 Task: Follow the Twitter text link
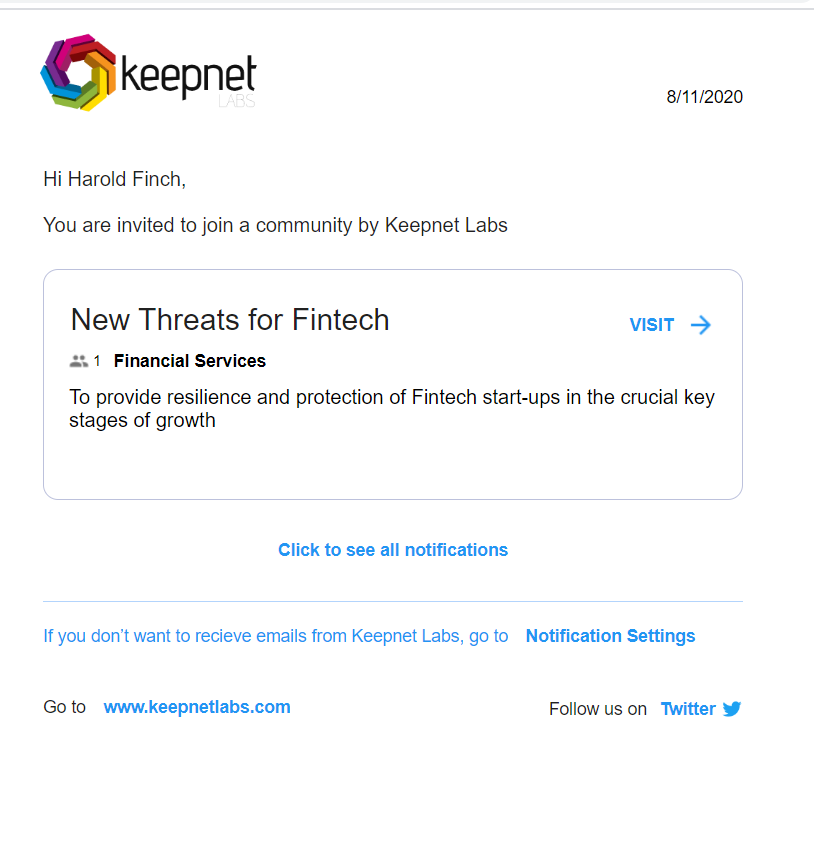click(688, 709)
